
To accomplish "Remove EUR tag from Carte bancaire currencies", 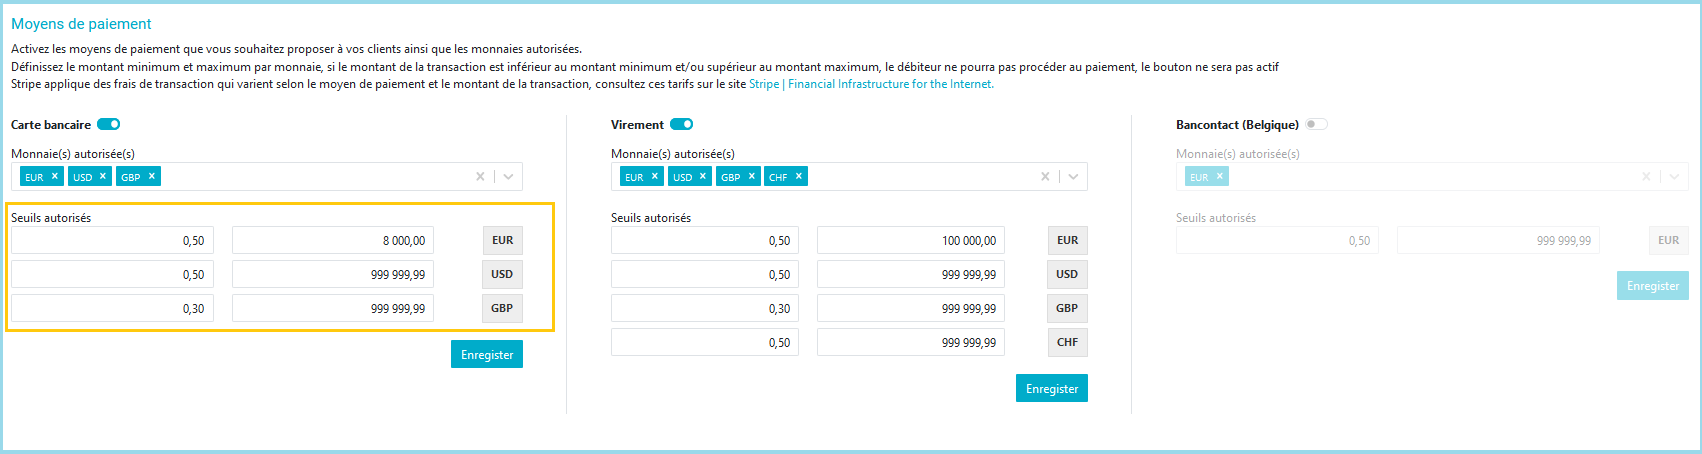I will pyautogui.click(x=55, y=176).
